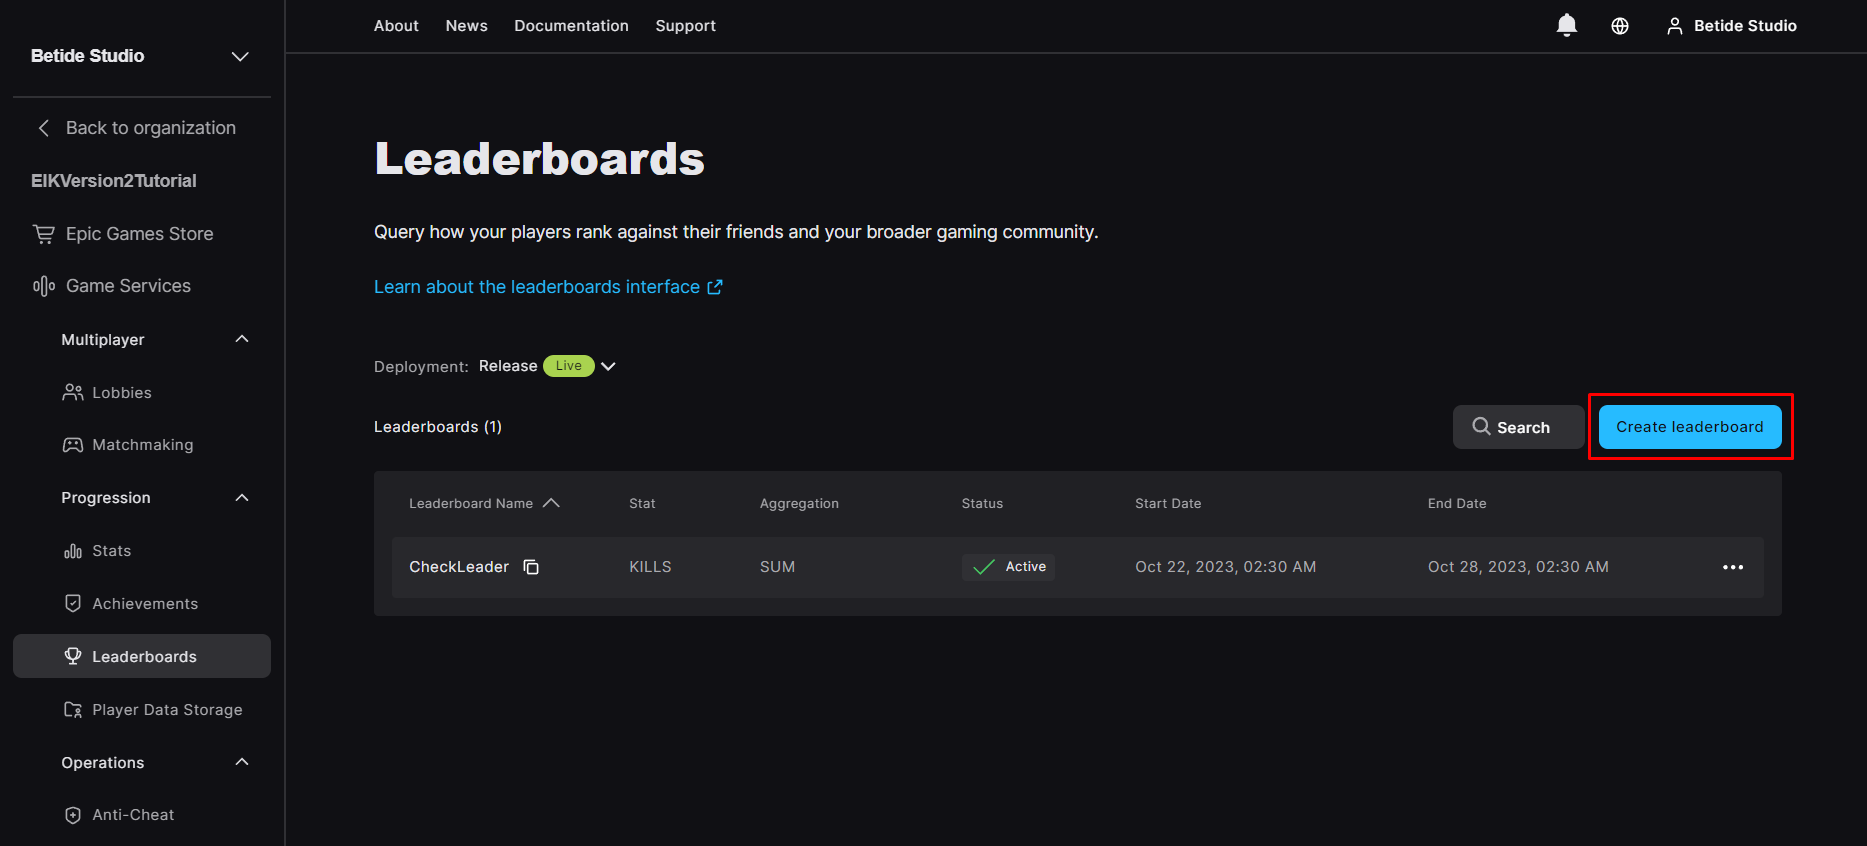
Task: Navigate to Achievements
Action: [x=144, y=604]
